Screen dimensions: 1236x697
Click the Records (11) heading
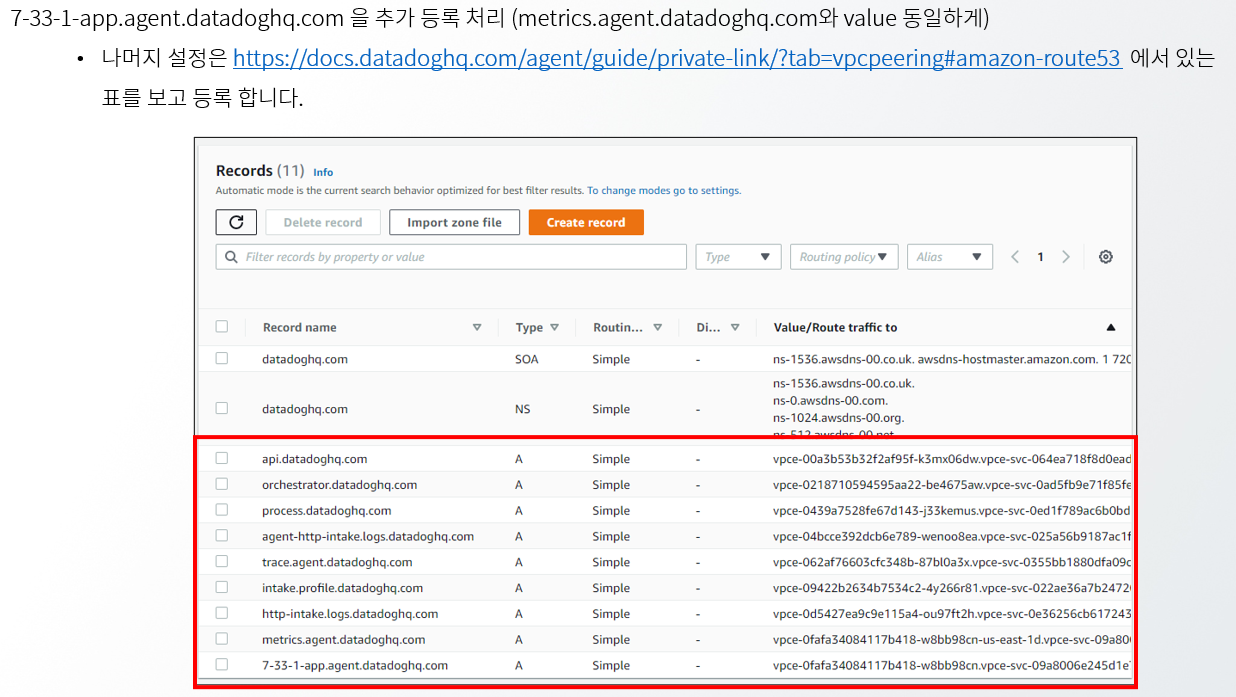coord(260,171)
